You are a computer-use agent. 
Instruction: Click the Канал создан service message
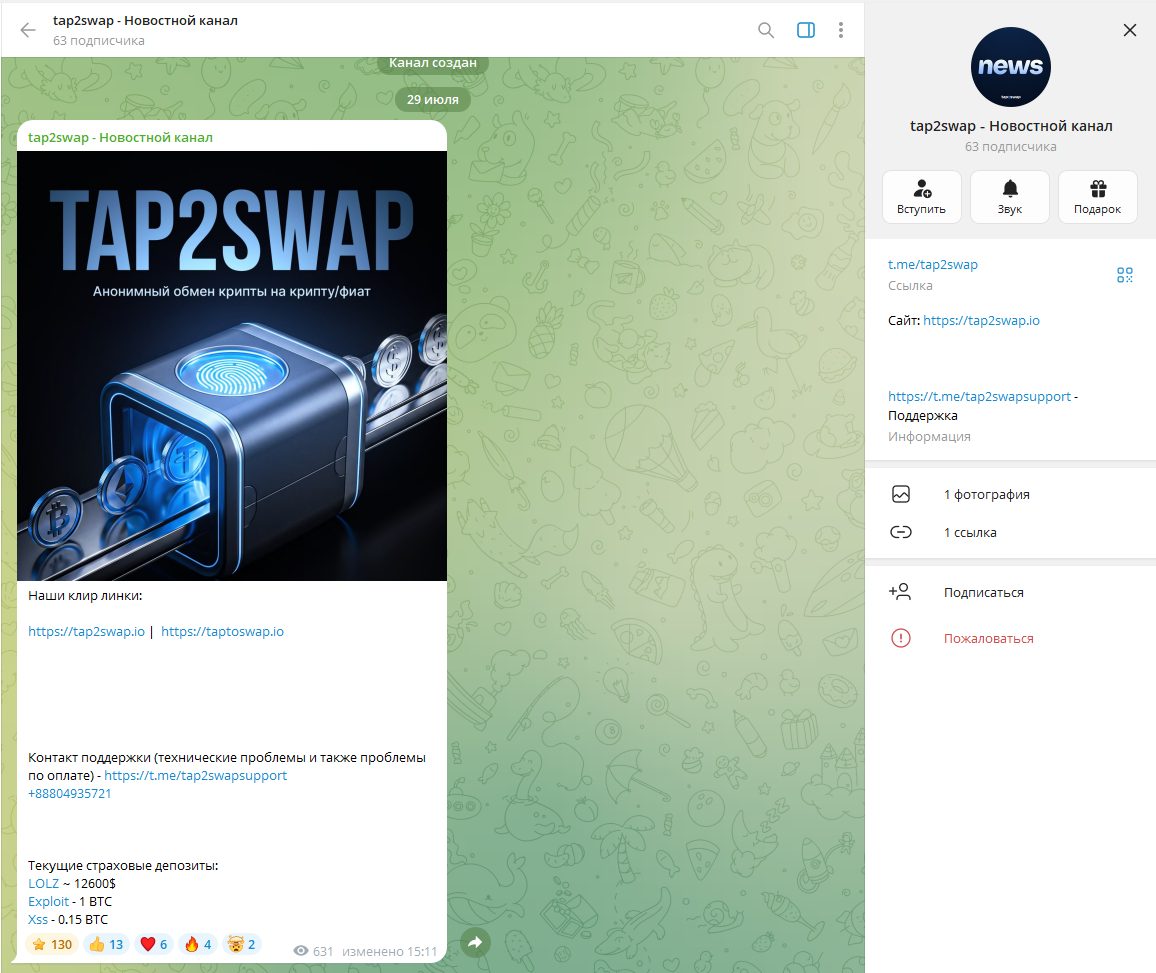[x=433, y=63]
